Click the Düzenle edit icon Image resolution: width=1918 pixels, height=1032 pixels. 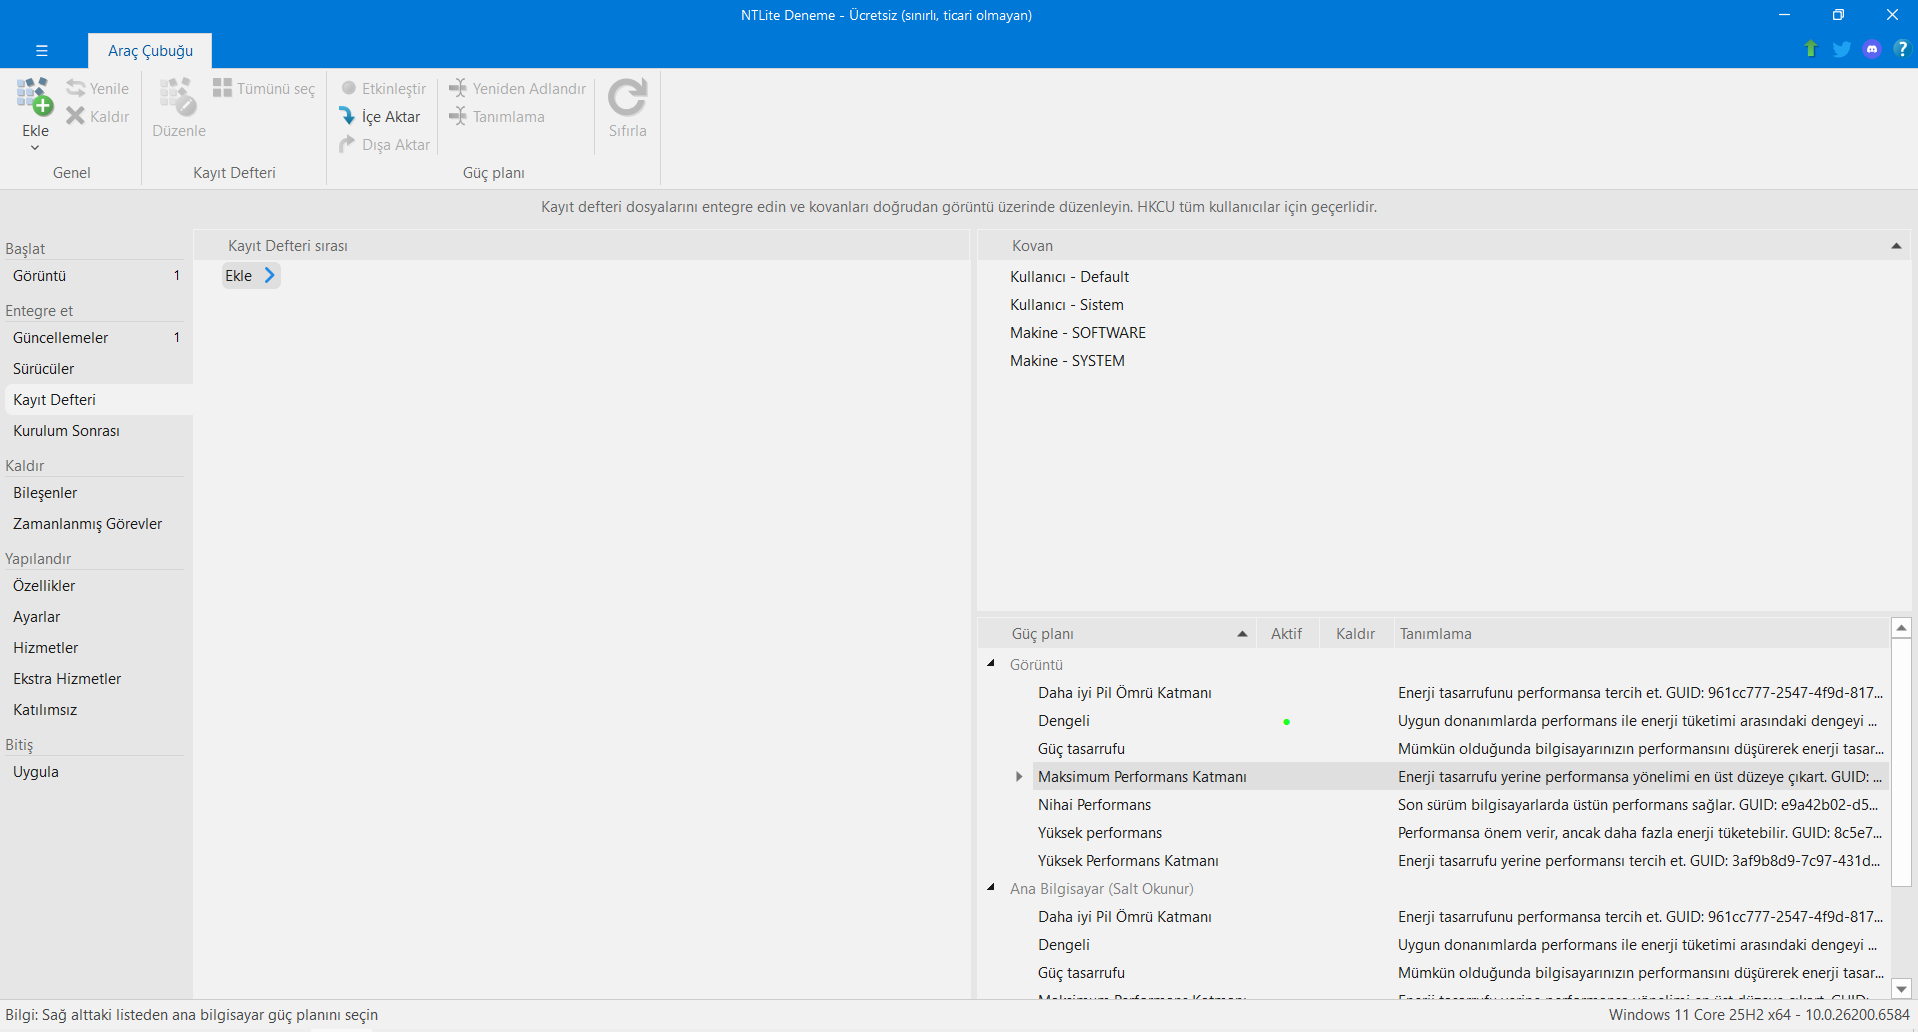pos(178,97)
